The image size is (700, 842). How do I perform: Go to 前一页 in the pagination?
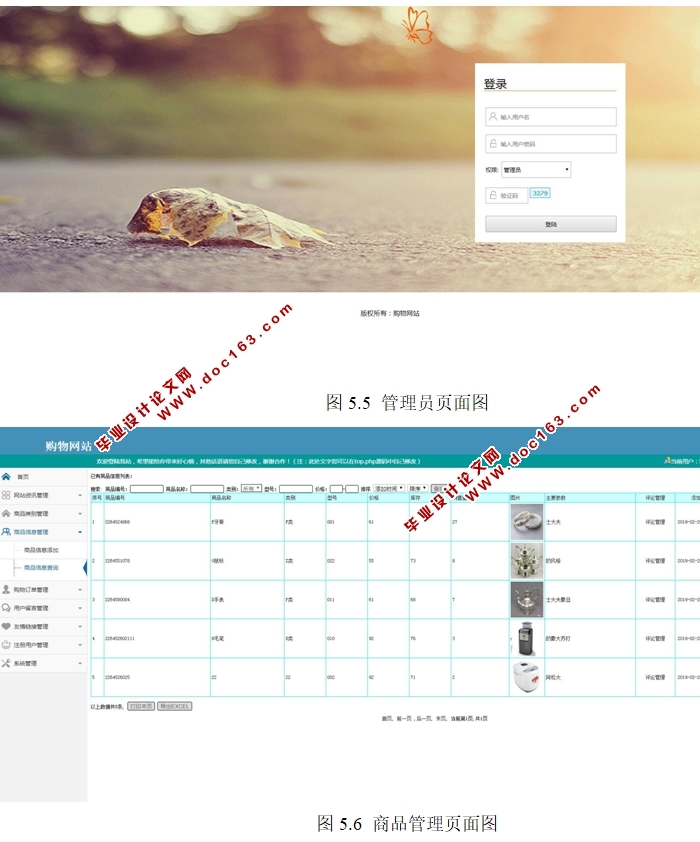(404, 718)
